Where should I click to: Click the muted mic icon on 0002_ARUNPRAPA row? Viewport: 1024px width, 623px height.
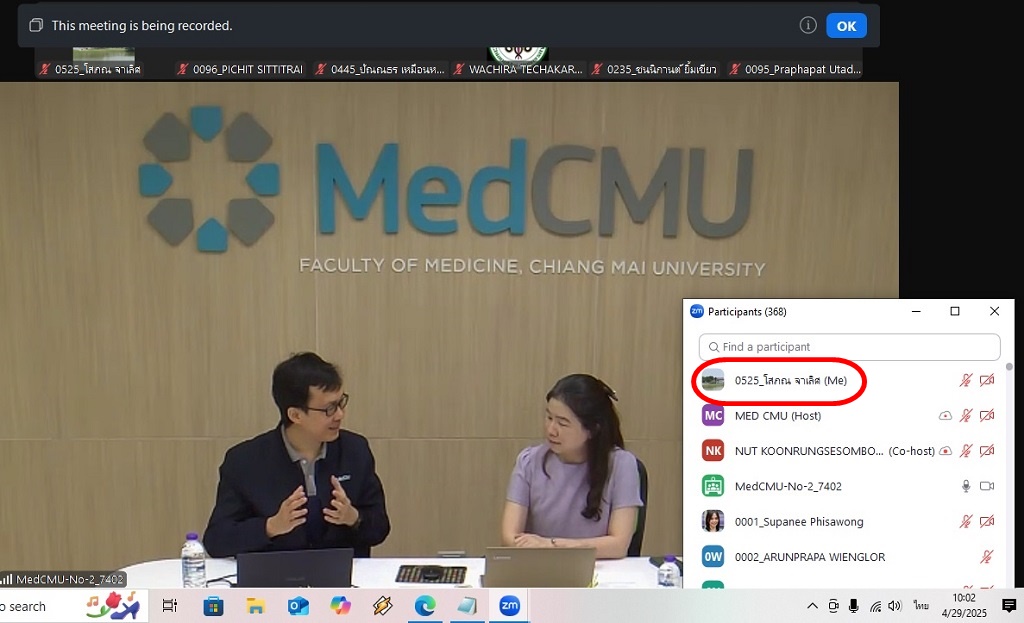(986, 556)
